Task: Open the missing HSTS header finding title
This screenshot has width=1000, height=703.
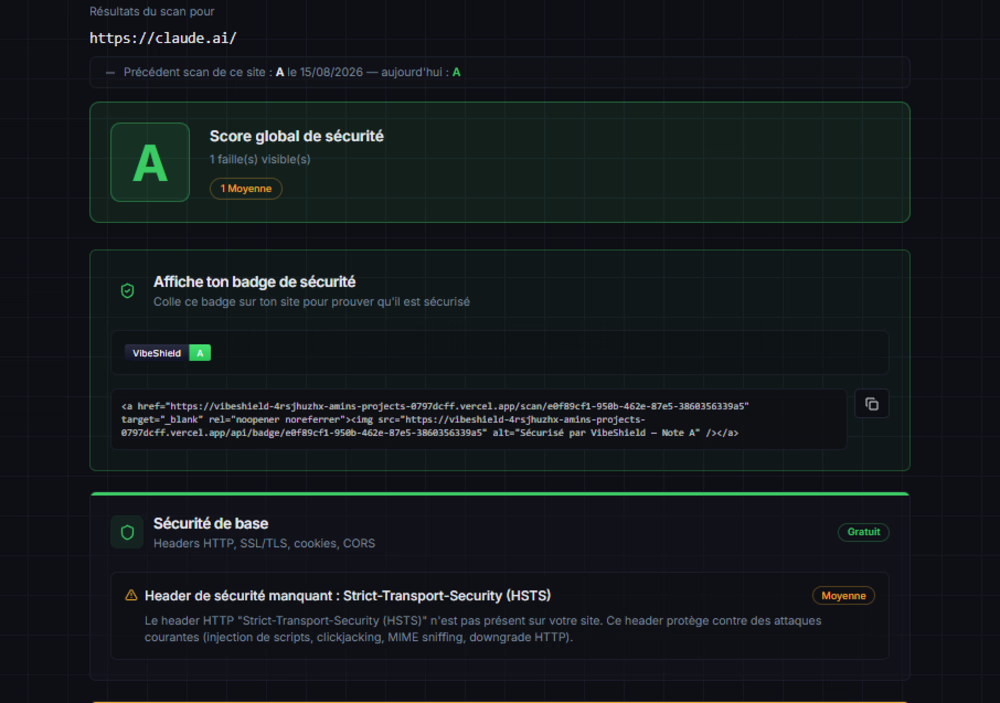Action: point(348,596)
